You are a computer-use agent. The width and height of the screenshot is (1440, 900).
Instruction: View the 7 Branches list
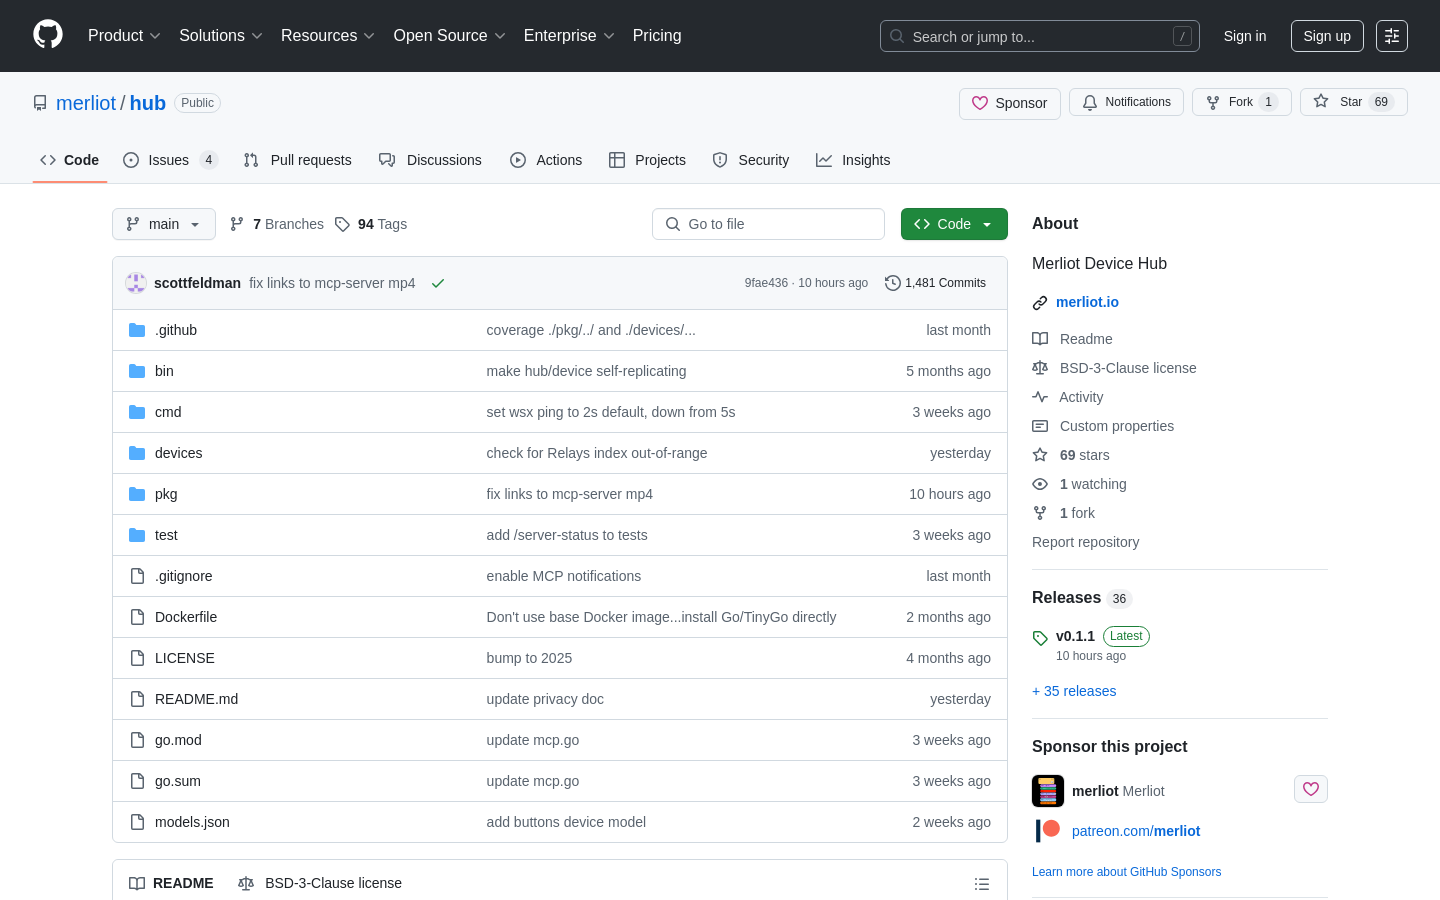point(277,224)
